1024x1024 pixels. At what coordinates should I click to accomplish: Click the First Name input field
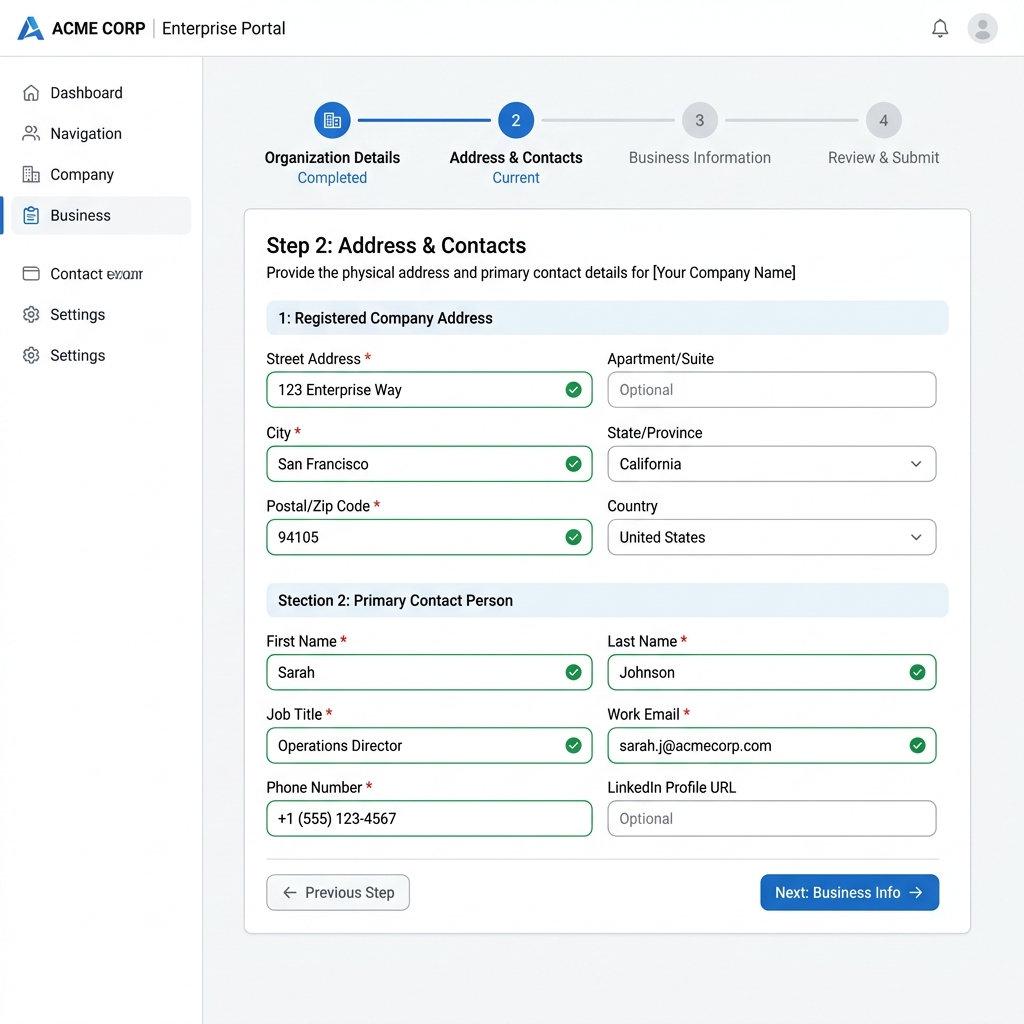click(429, 673)
